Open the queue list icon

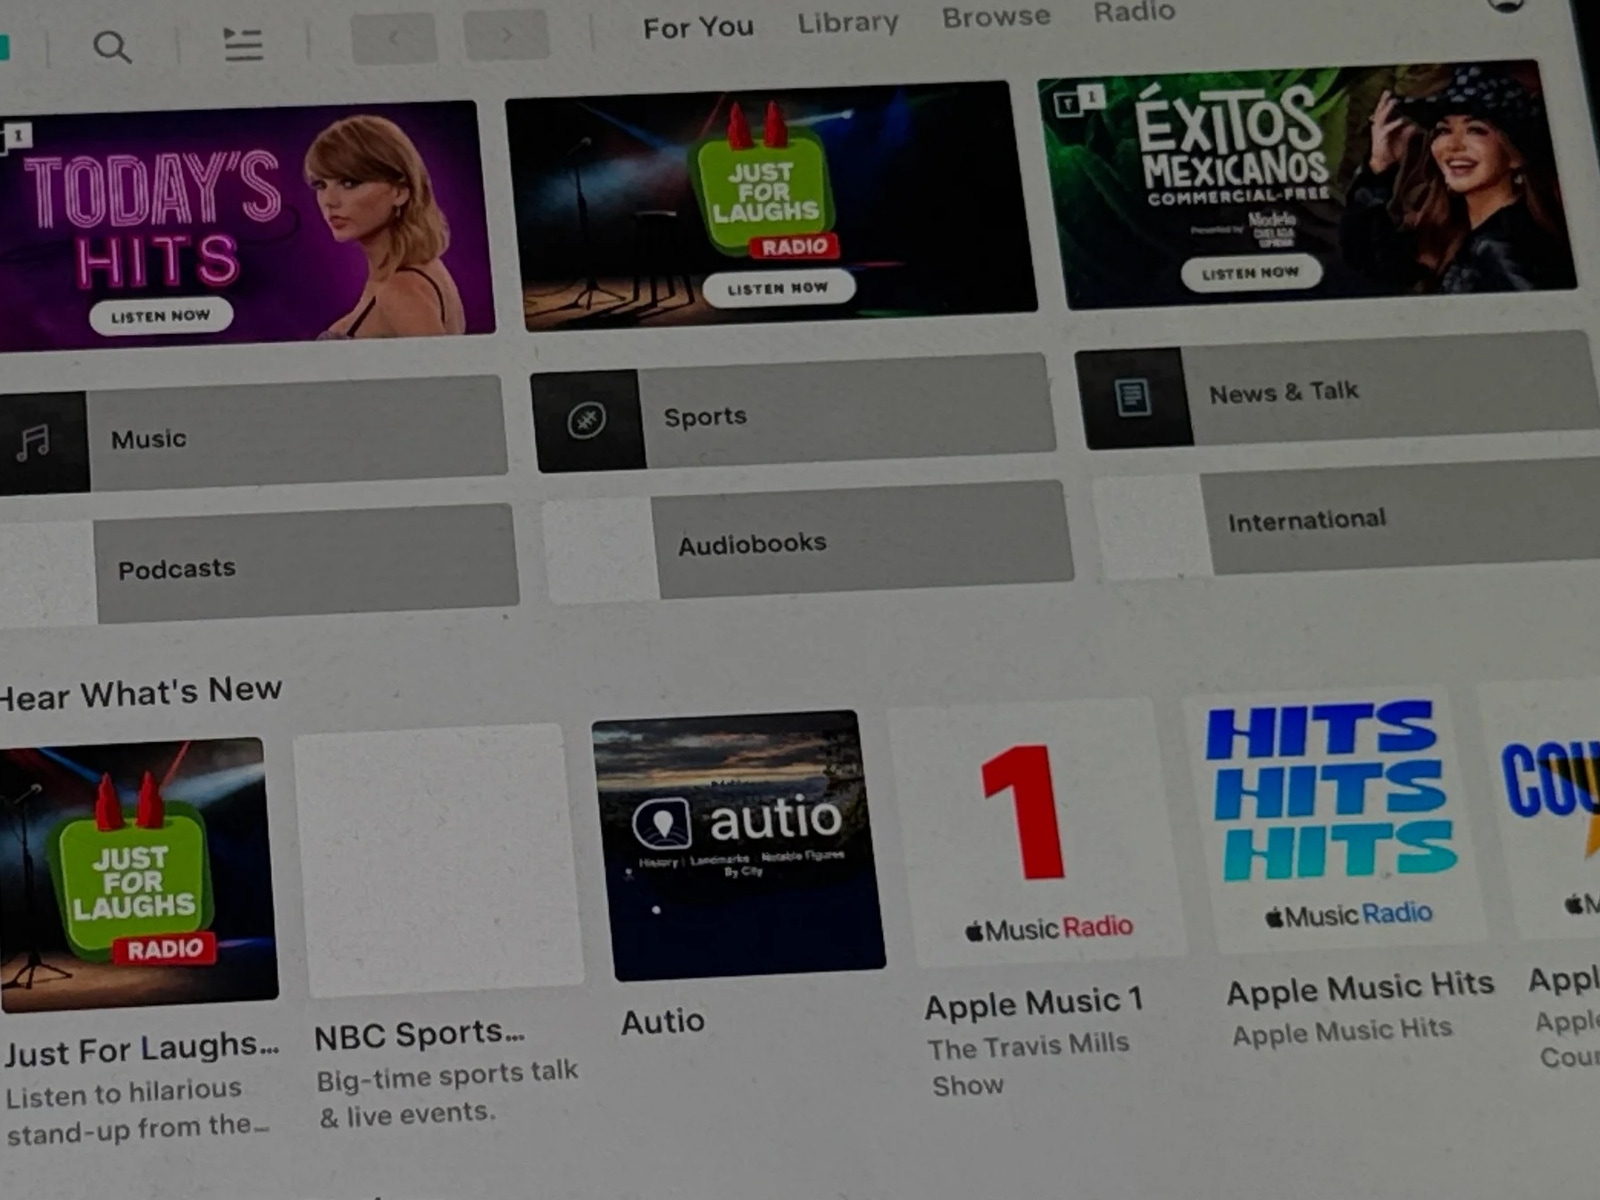coord(242,44)
